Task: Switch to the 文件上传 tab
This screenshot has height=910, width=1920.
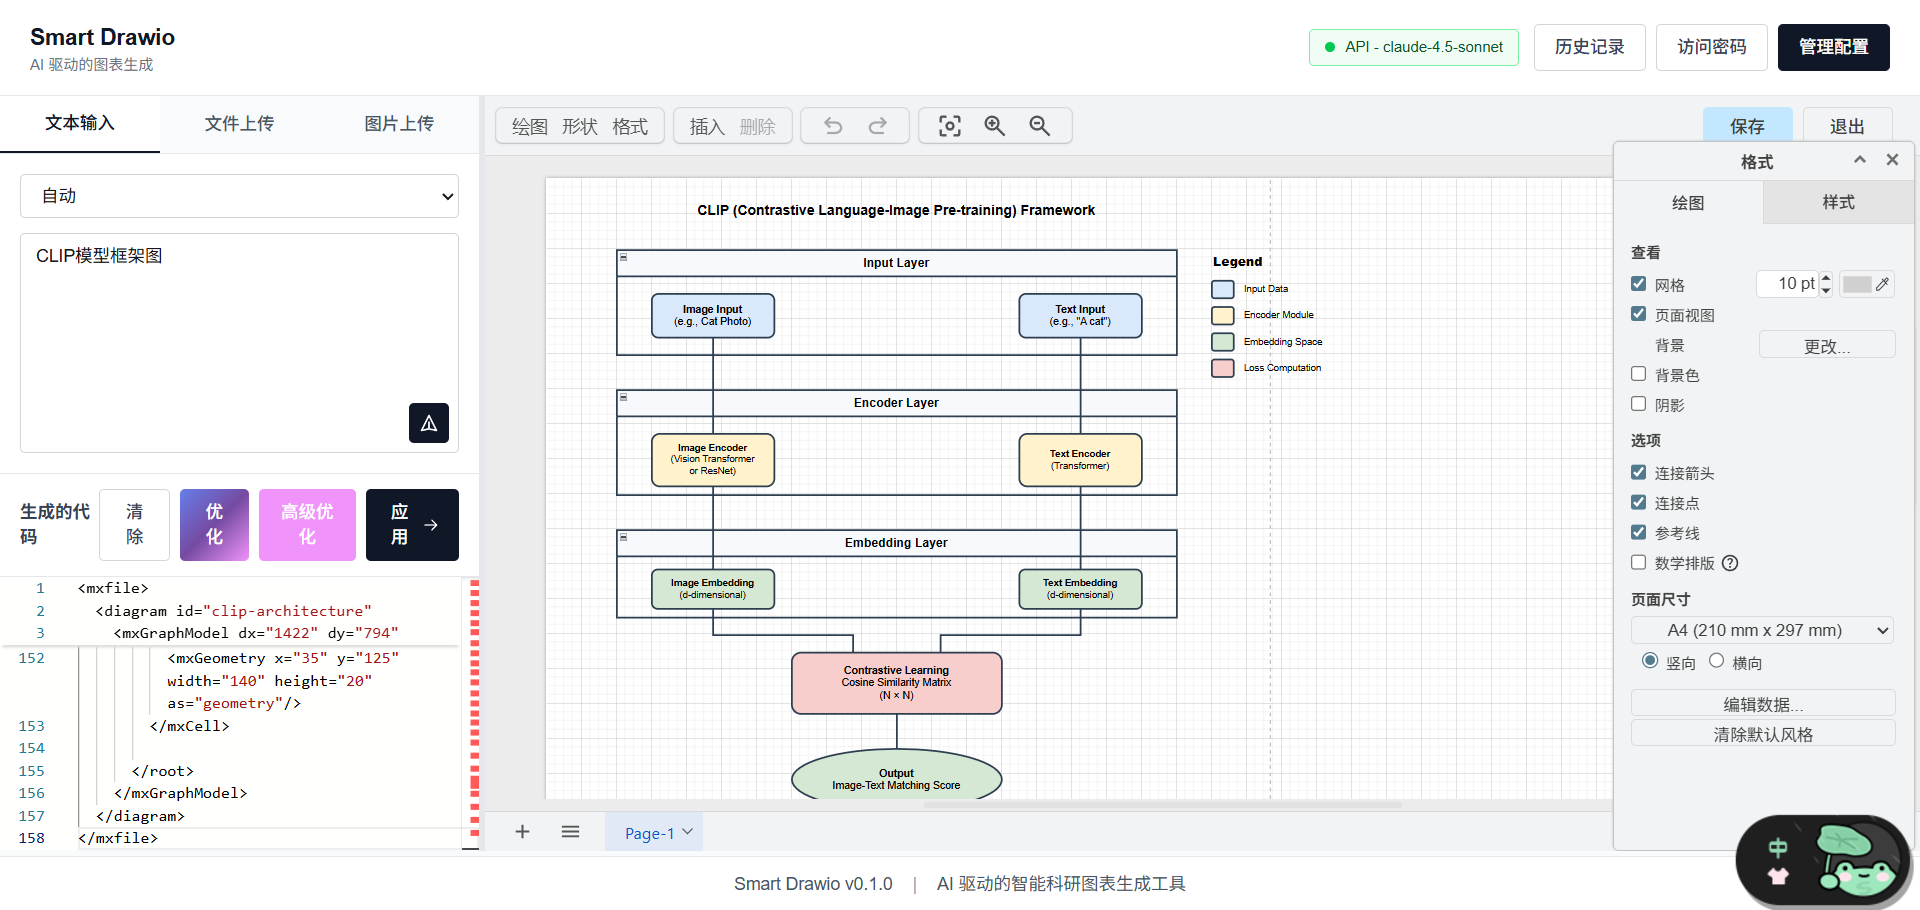Action: (239, 124)
